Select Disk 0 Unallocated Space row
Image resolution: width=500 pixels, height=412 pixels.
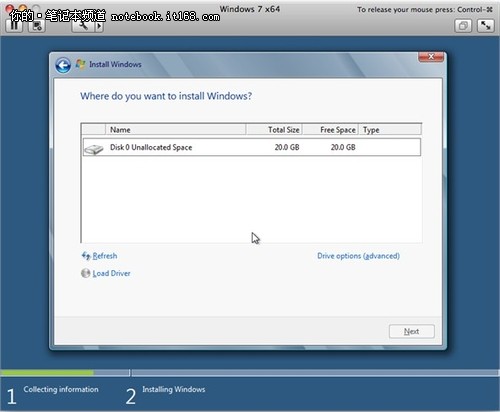252,147
